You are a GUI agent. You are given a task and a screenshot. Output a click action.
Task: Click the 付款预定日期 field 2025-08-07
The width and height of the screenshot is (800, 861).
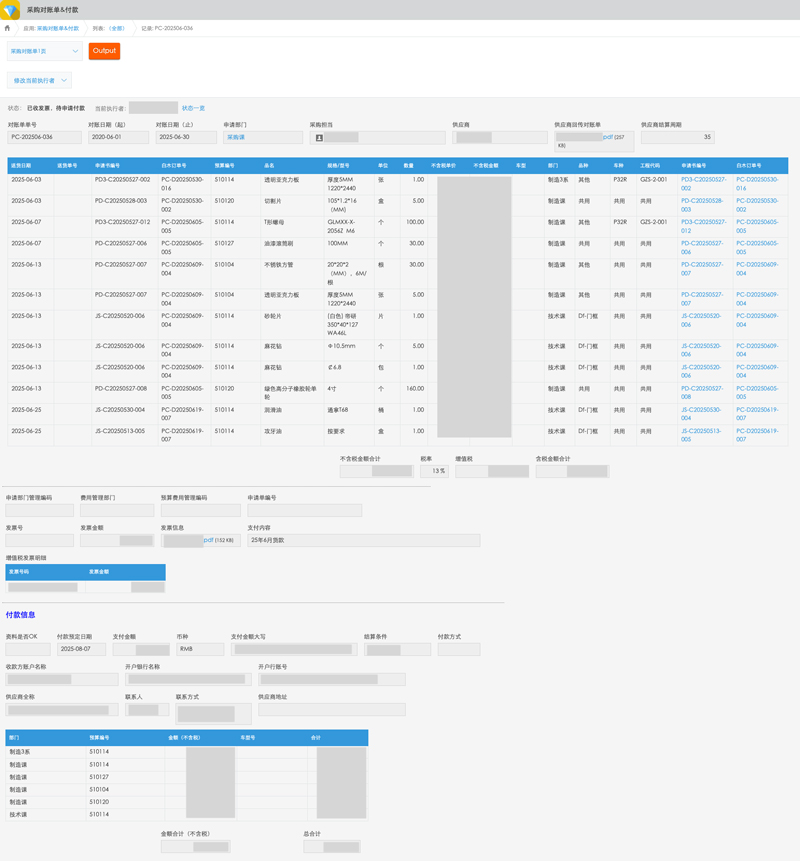81,649
